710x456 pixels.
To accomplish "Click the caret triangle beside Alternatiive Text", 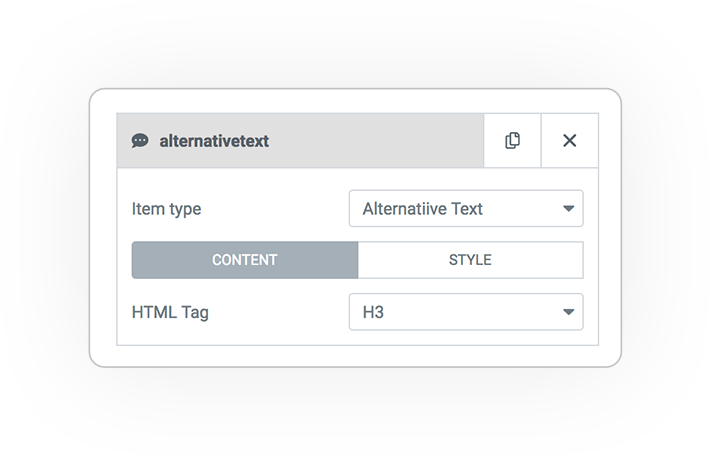I will pyautogui.click(x=568, y=209).
